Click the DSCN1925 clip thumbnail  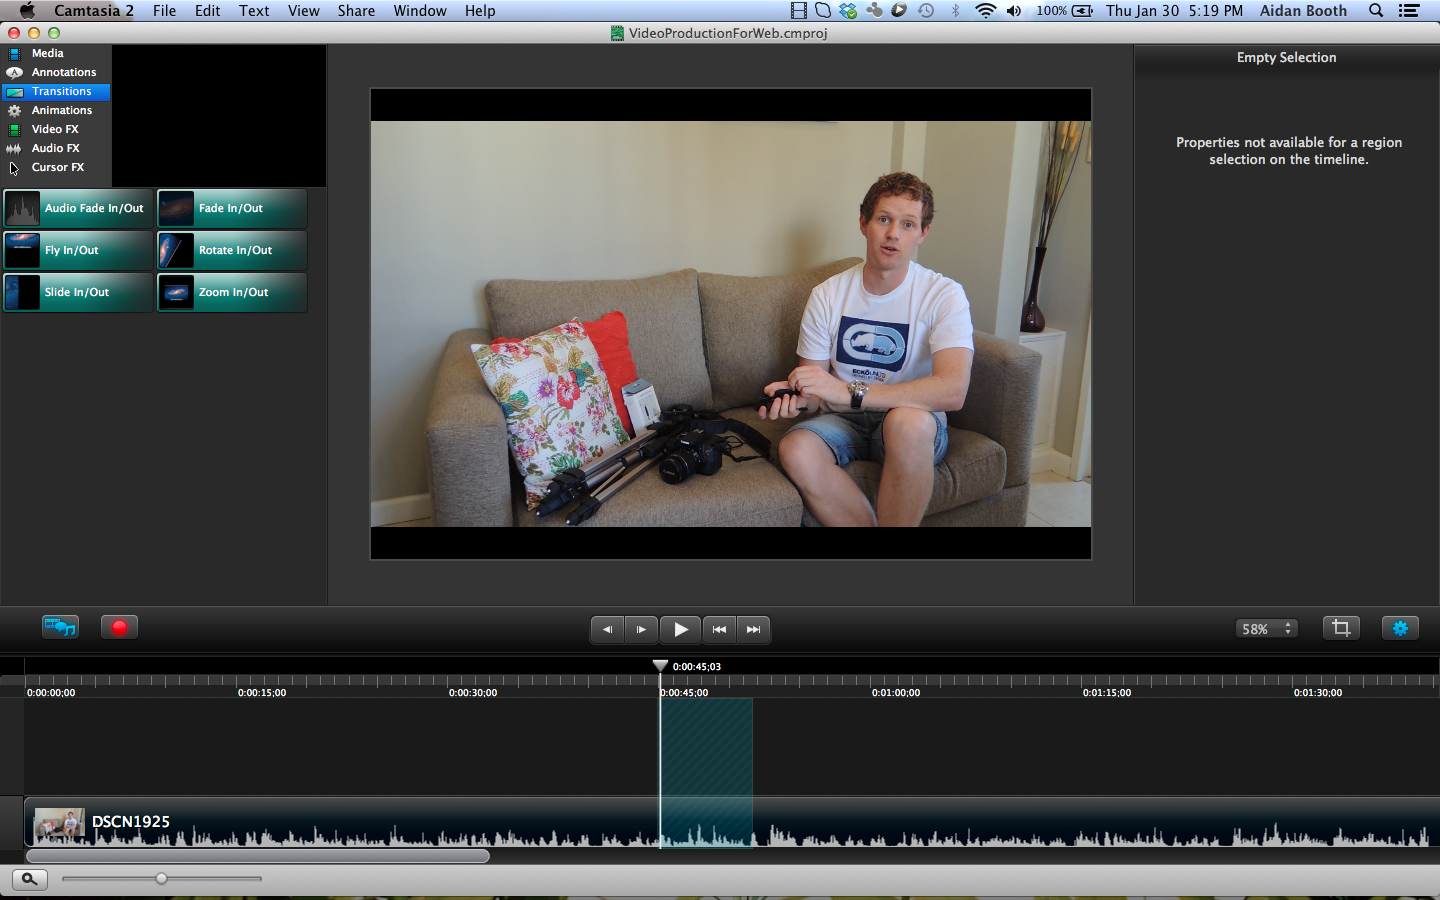coord(59,823)
